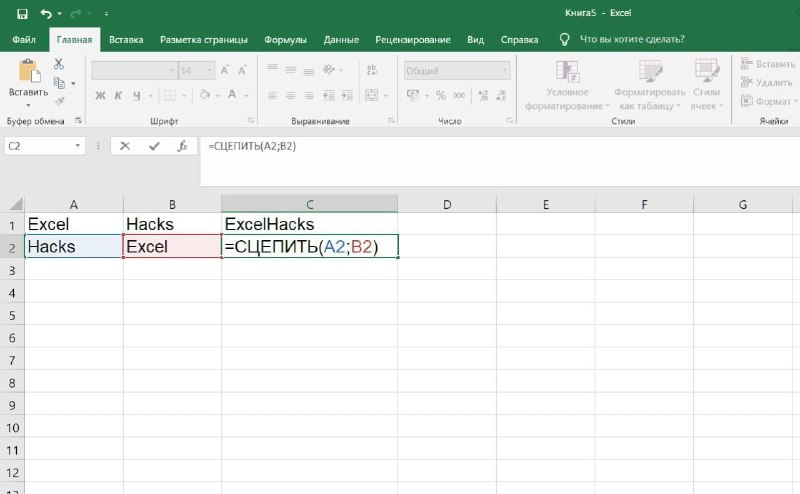Click the Cancel X formula button
The width and height of the screenshot is (800, 494).
125,146
